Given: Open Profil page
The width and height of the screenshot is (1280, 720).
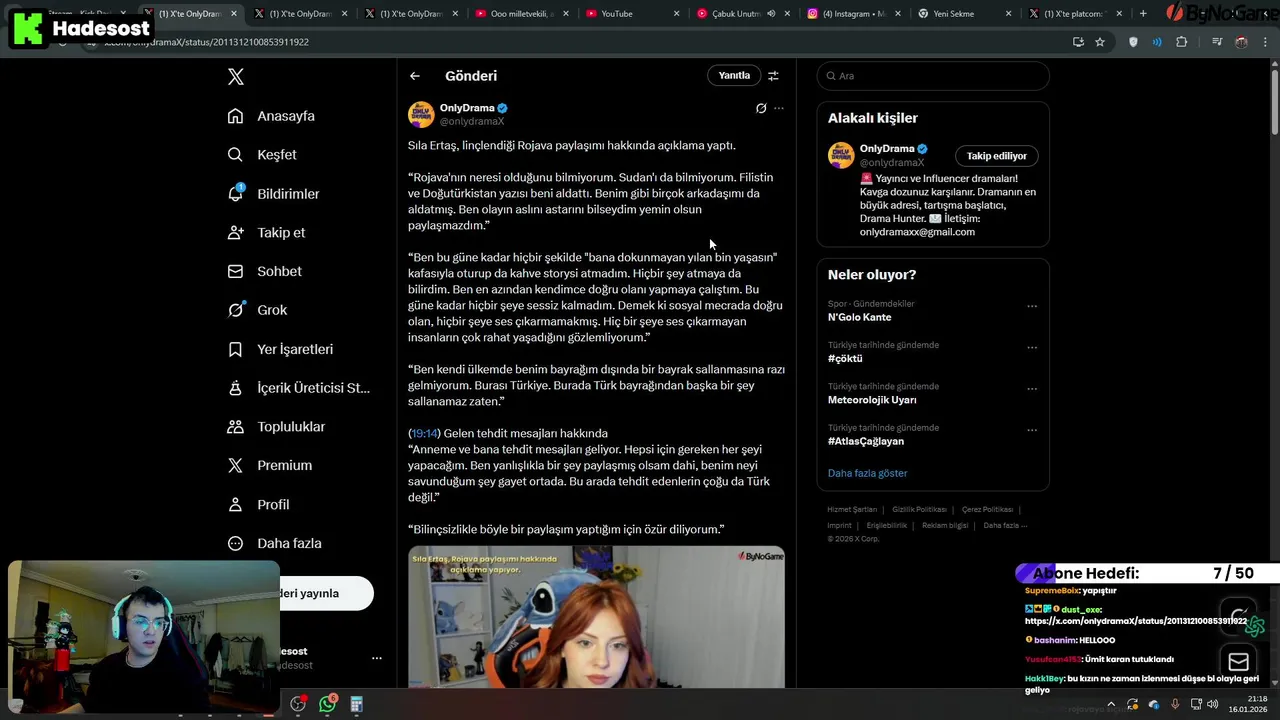Looking at the screenshot, I should point(258,505).
